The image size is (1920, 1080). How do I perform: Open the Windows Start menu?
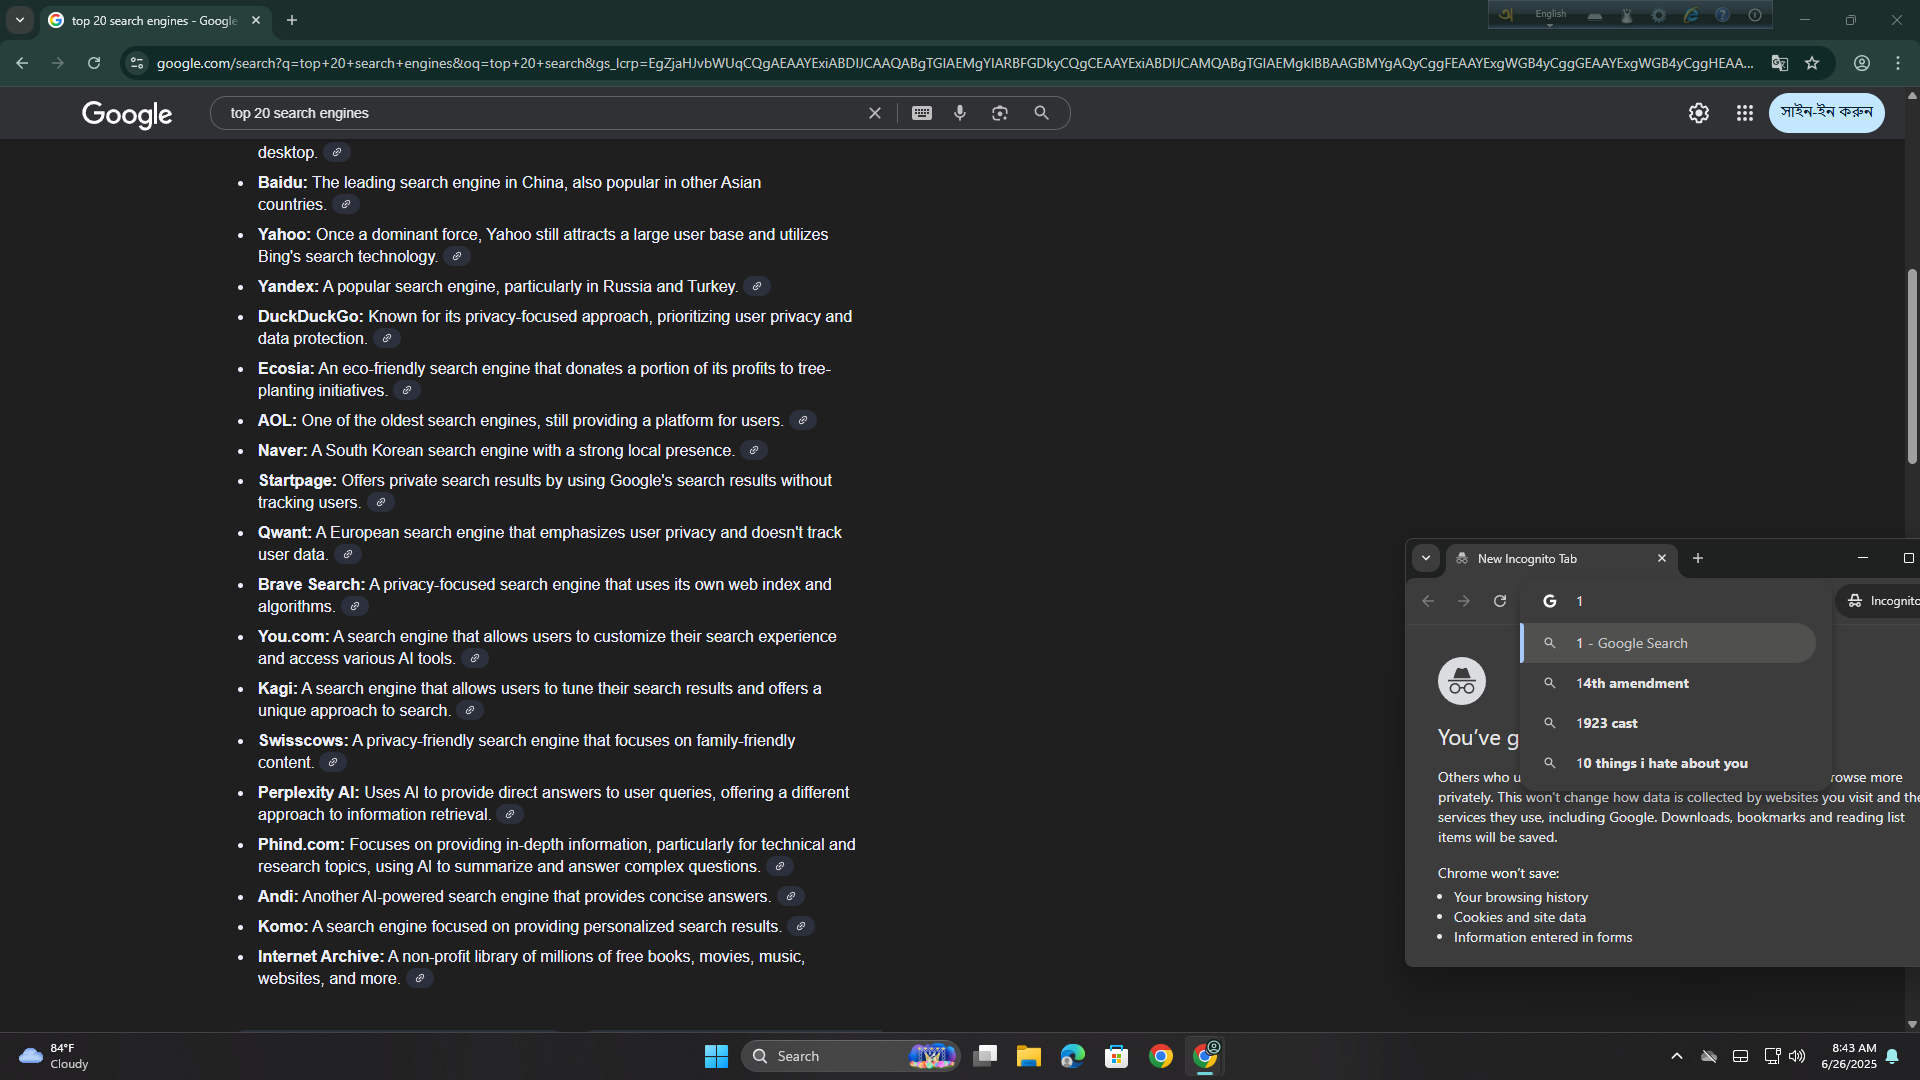click(716, 1056)
